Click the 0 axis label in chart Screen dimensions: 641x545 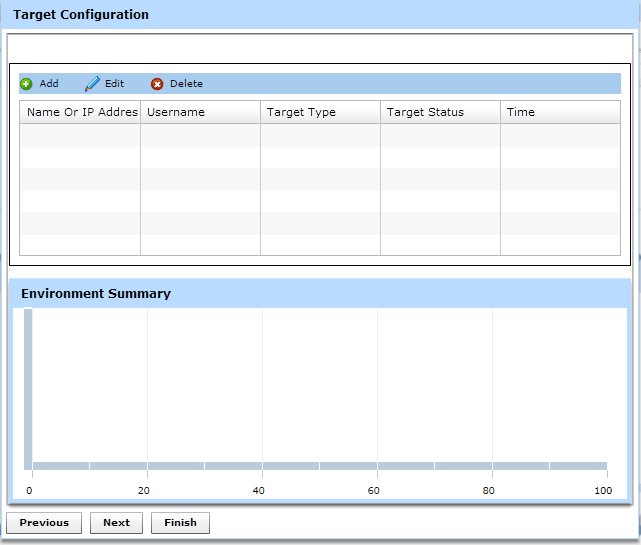(x=29, y=491)
